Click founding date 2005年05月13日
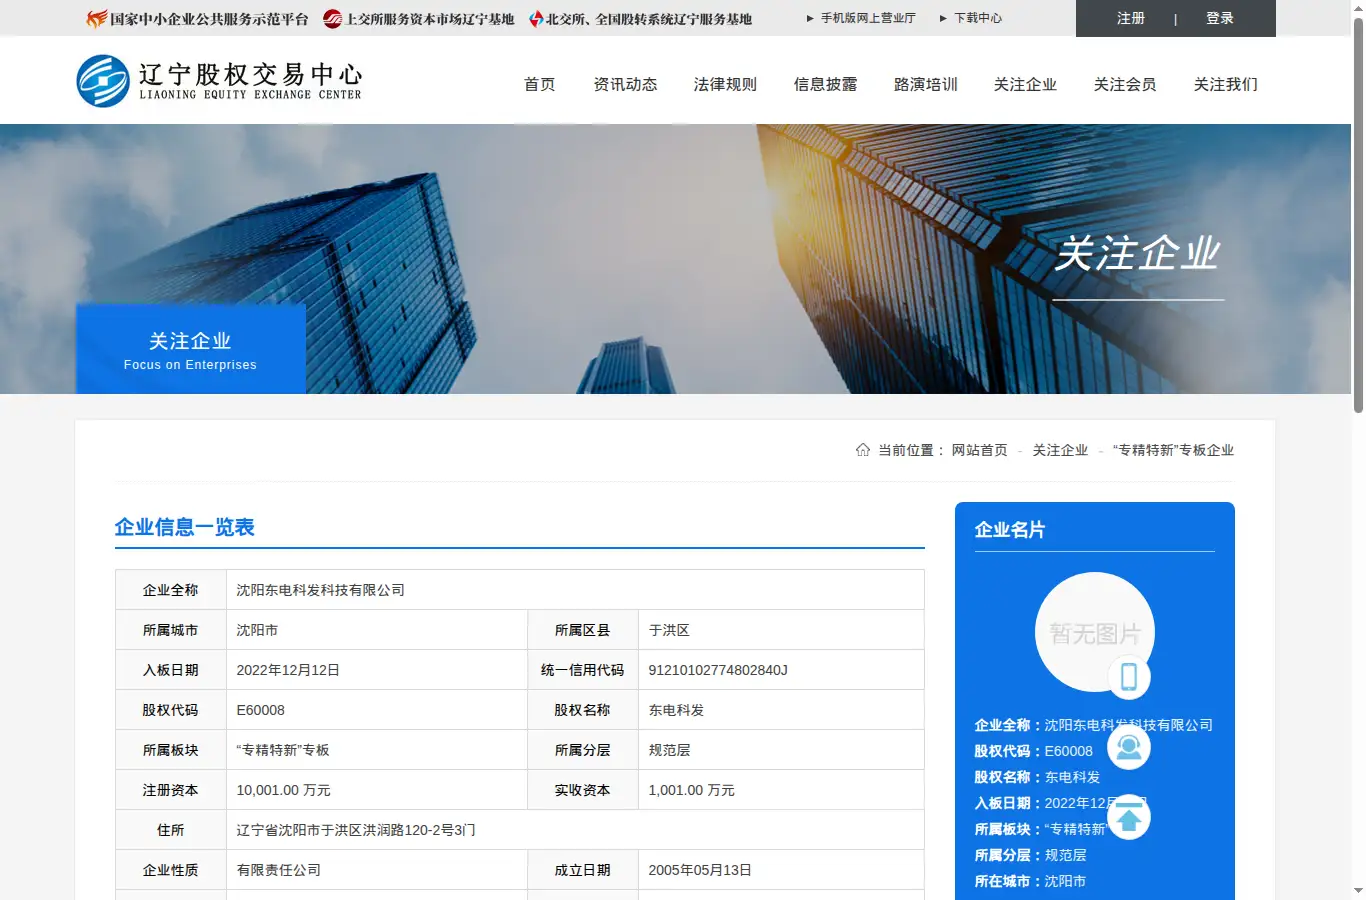Image resolution: width=1366 pixels, height=900 pixels. [x=700, y=870]
